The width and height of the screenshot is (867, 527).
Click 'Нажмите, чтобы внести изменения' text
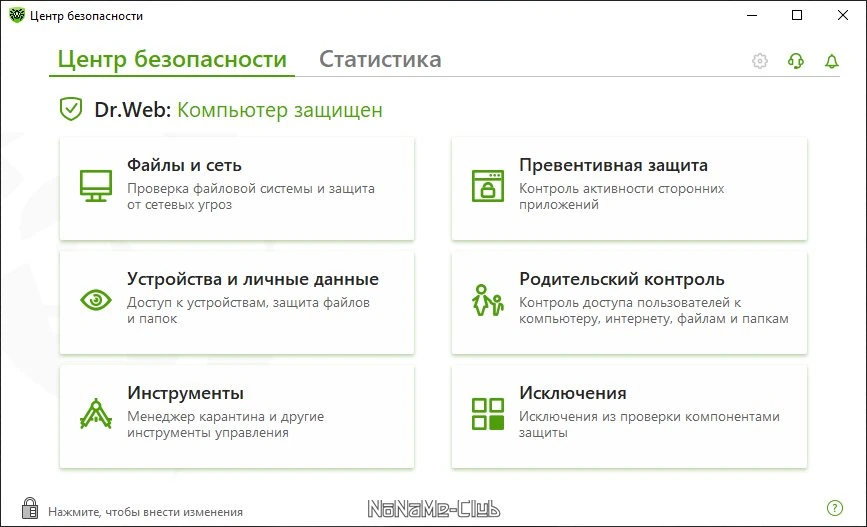[x=145, y=512]
